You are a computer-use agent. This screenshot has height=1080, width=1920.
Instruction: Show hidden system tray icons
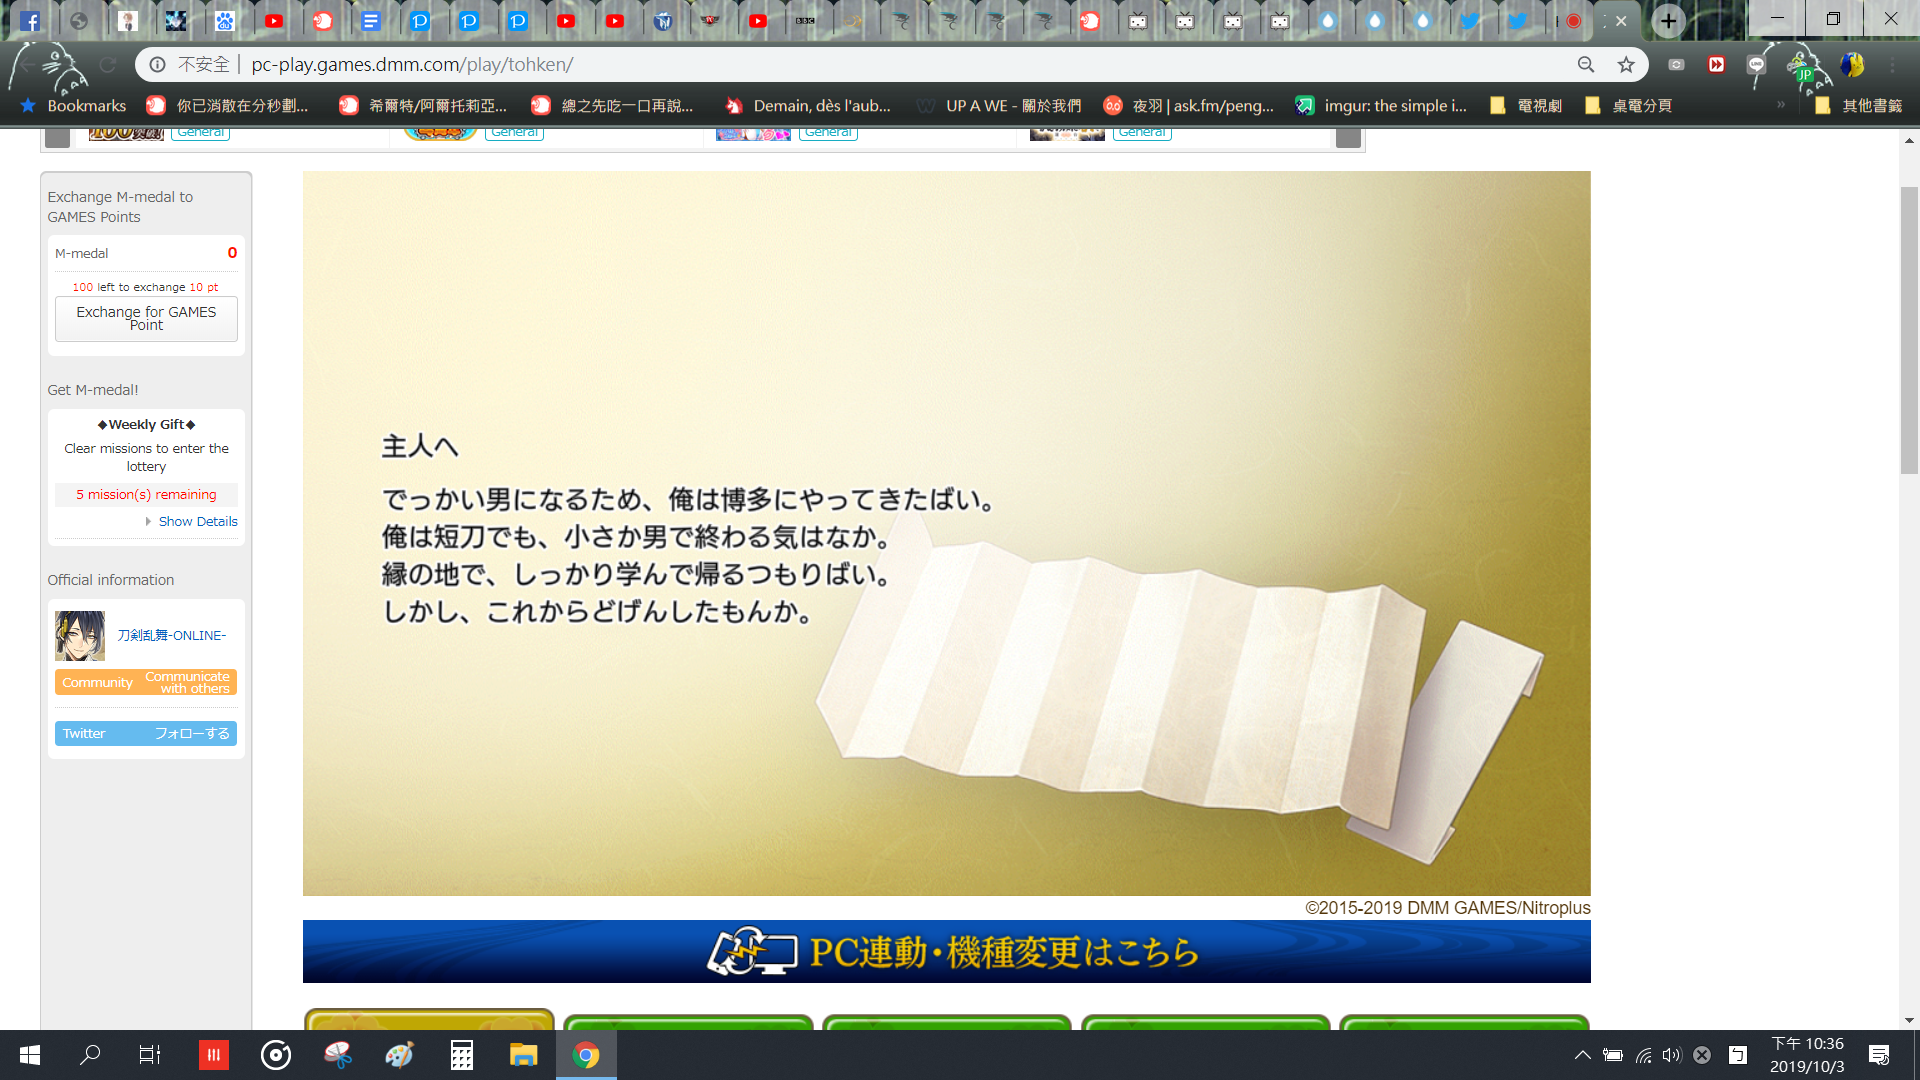pyautogui.click(x=1582, y=1055)
